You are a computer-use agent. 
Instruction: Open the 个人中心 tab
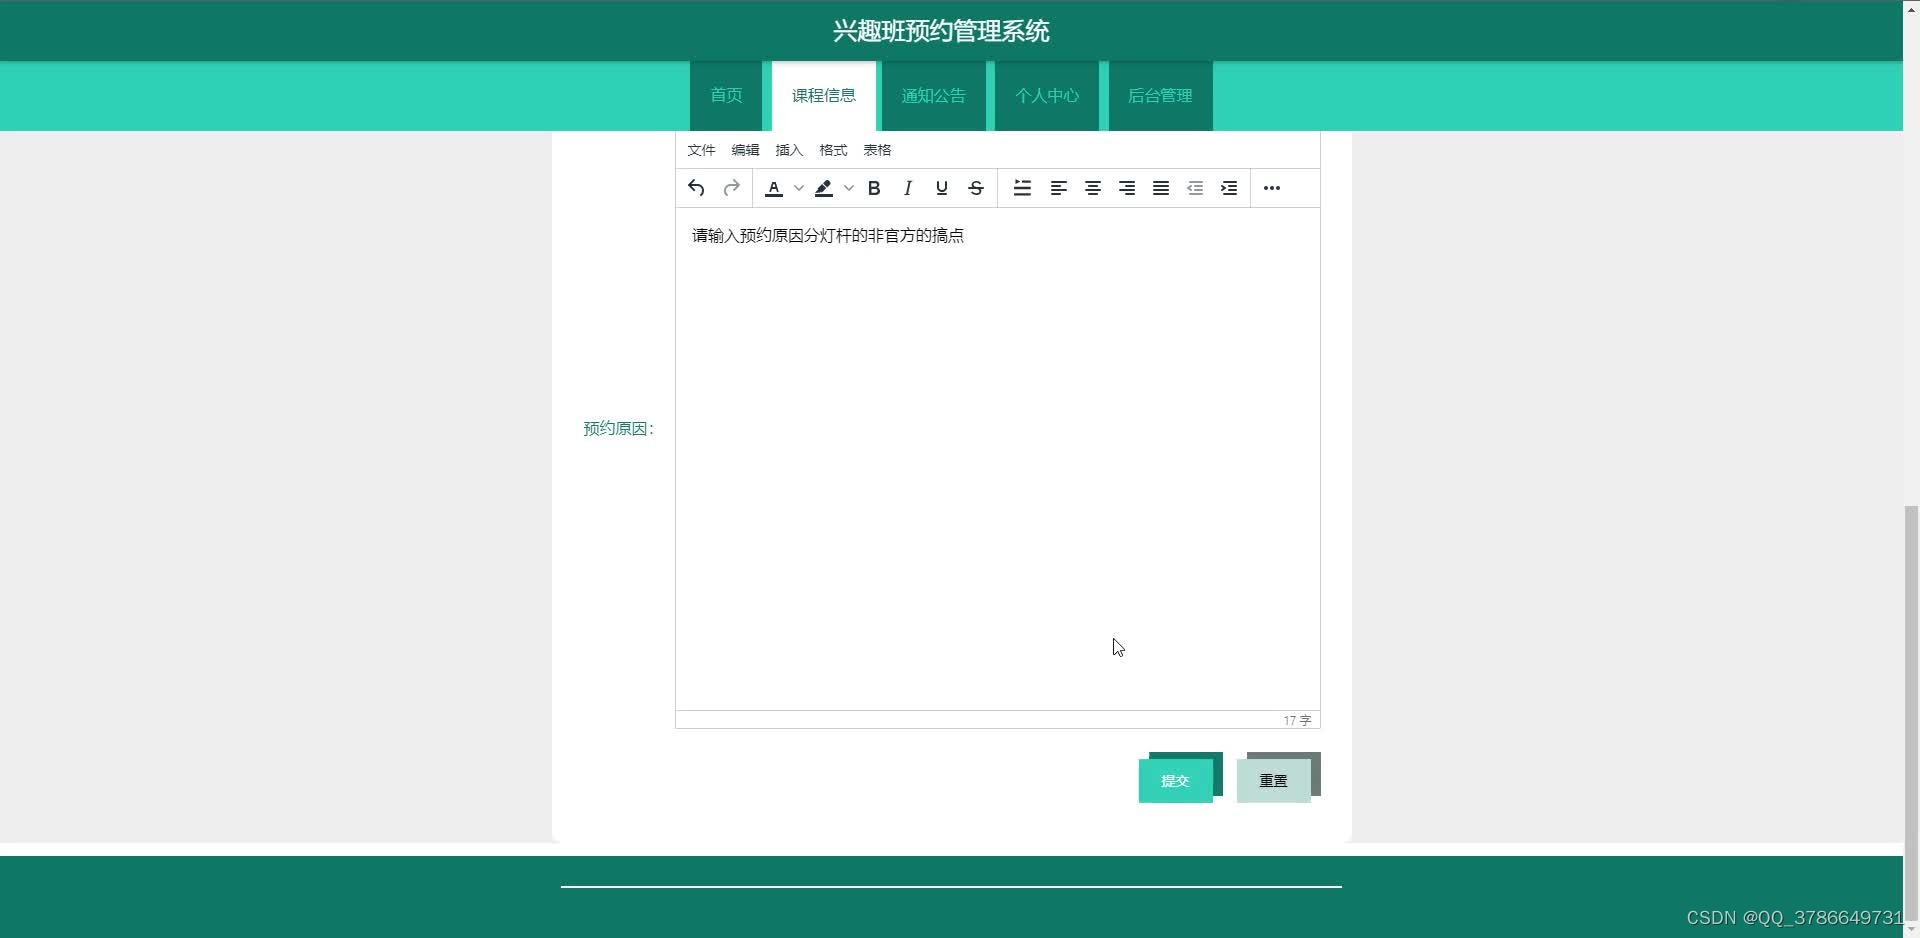1047,96
